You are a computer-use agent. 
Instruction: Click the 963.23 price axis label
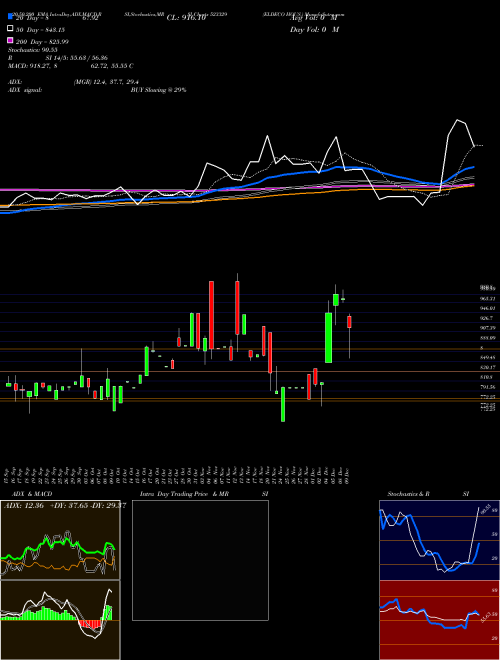tap(487, 298)
